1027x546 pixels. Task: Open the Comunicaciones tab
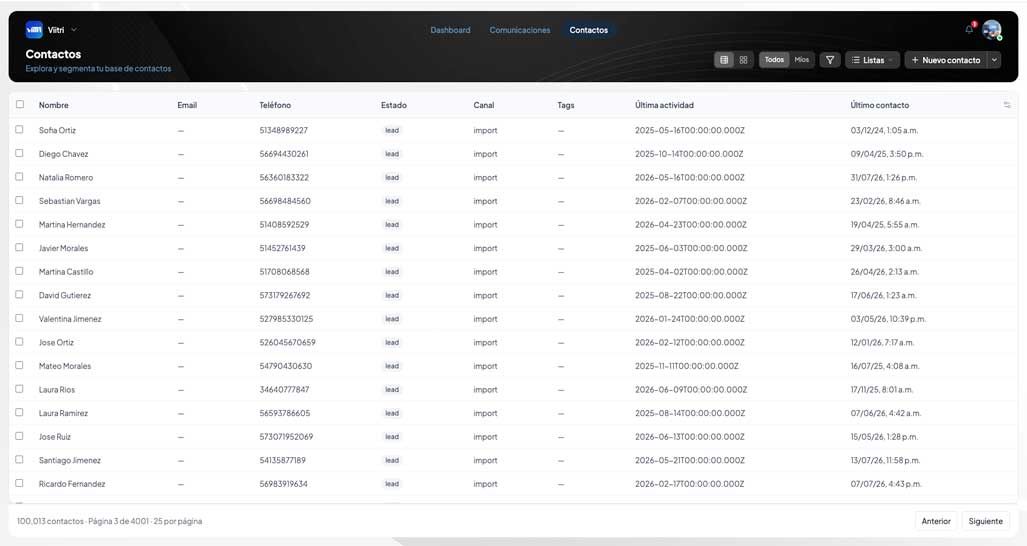519,30
